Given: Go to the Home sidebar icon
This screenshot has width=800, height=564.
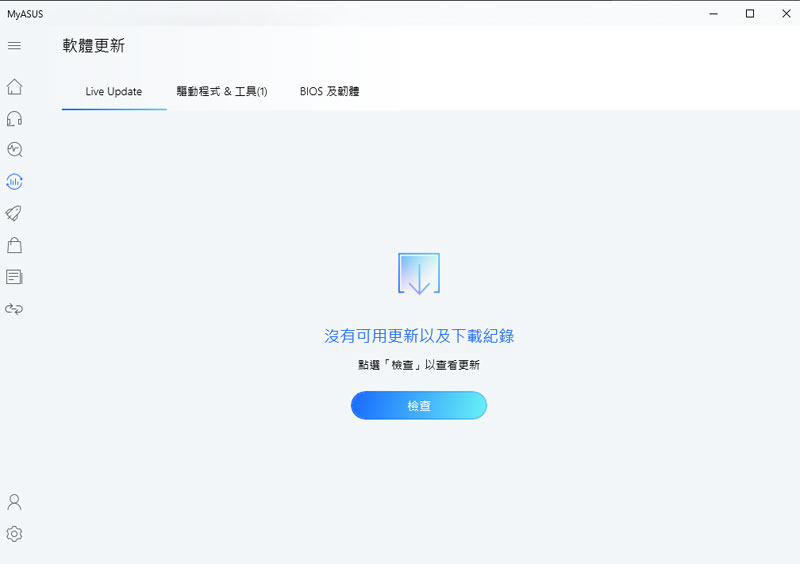Looking at the screenshot, I should point(14,87).
